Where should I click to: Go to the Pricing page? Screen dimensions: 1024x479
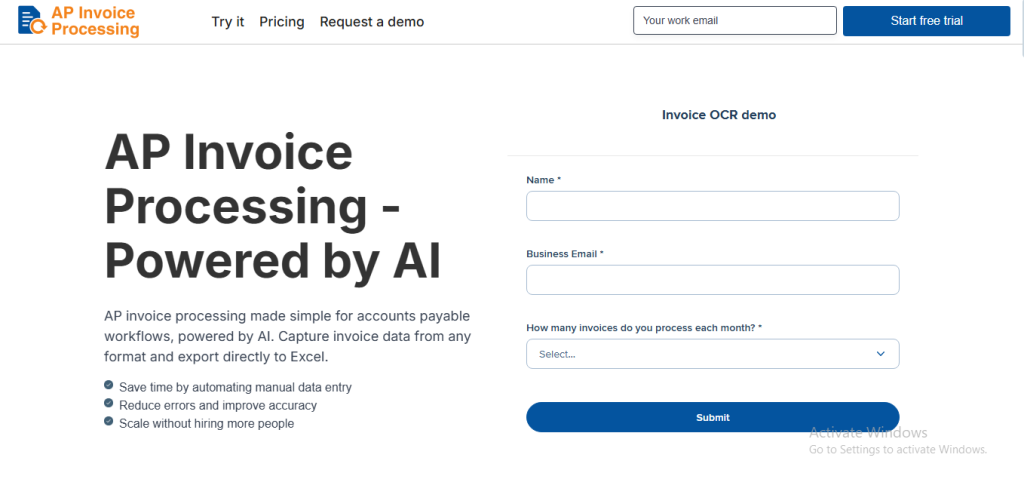(x=282, y=22)
